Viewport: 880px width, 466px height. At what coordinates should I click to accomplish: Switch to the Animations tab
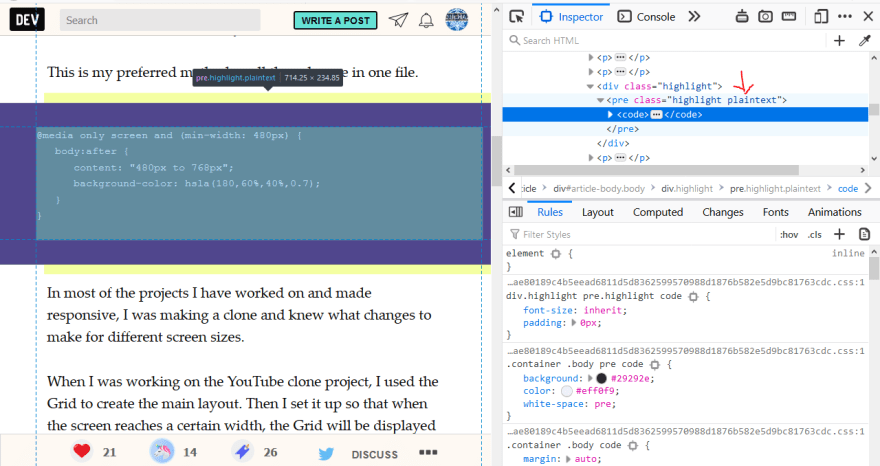pyautogui.click(x=835, y=212)
